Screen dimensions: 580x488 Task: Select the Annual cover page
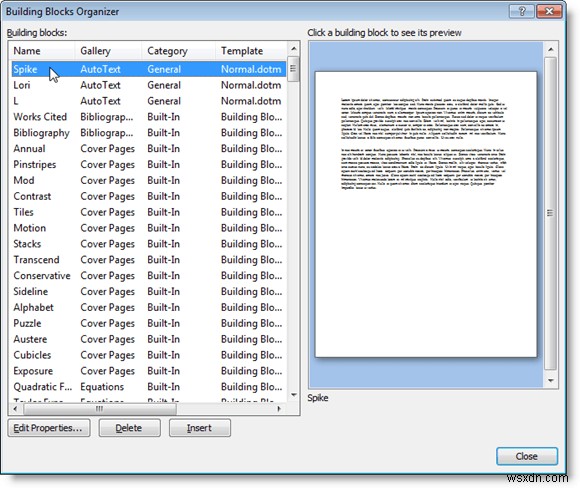click(149, 149)
